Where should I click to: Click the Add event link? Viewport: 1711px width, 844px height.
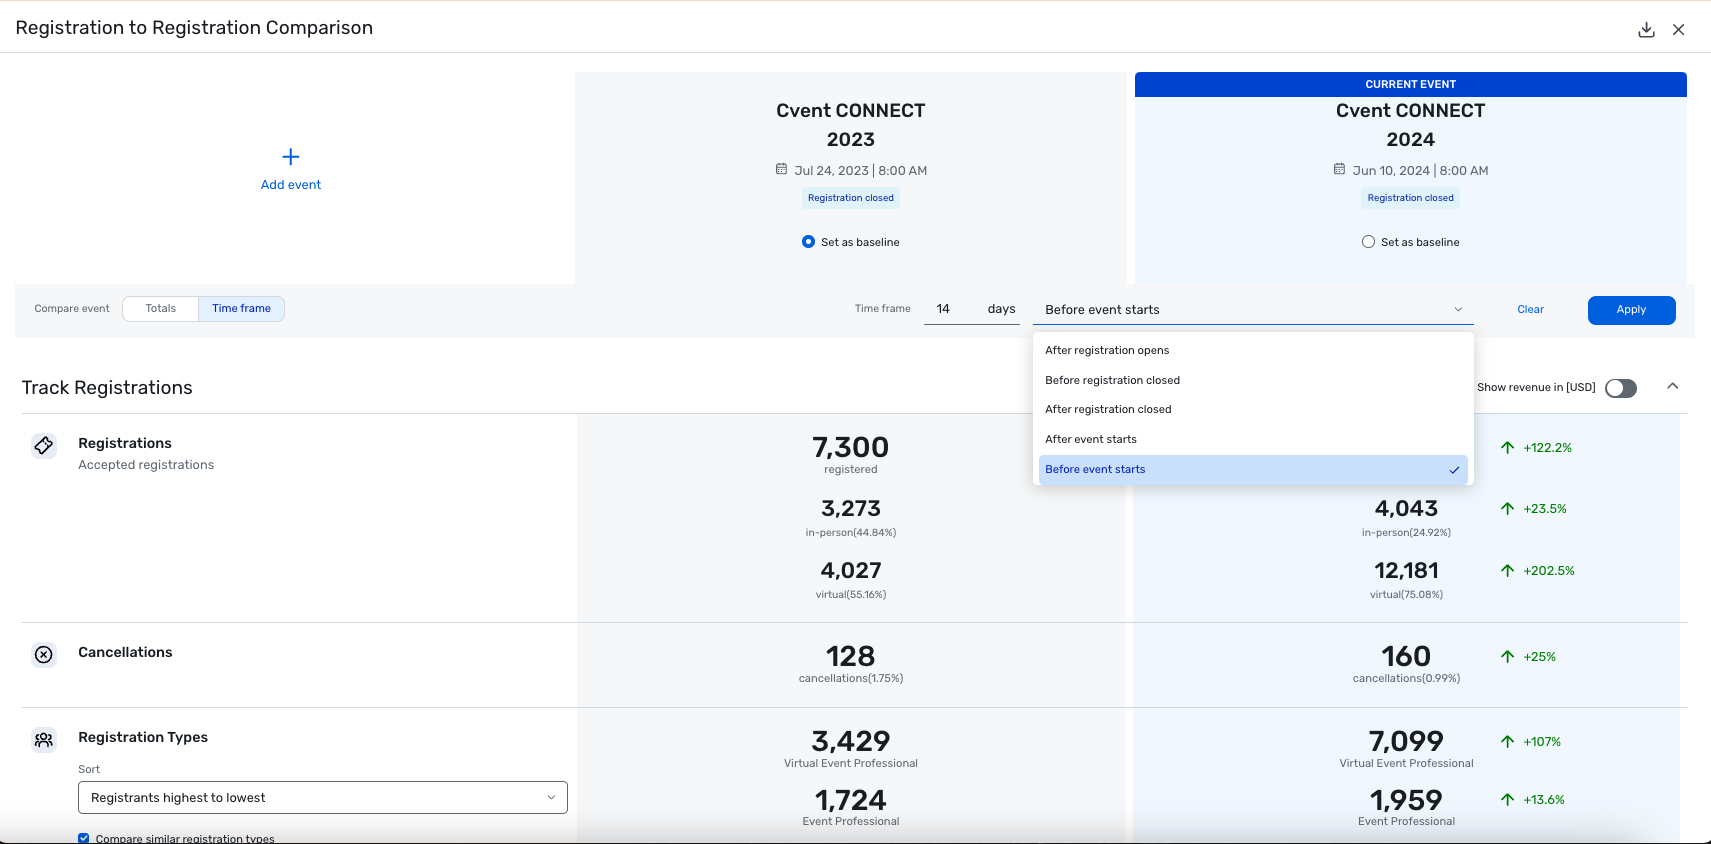(x=291, y=185)
